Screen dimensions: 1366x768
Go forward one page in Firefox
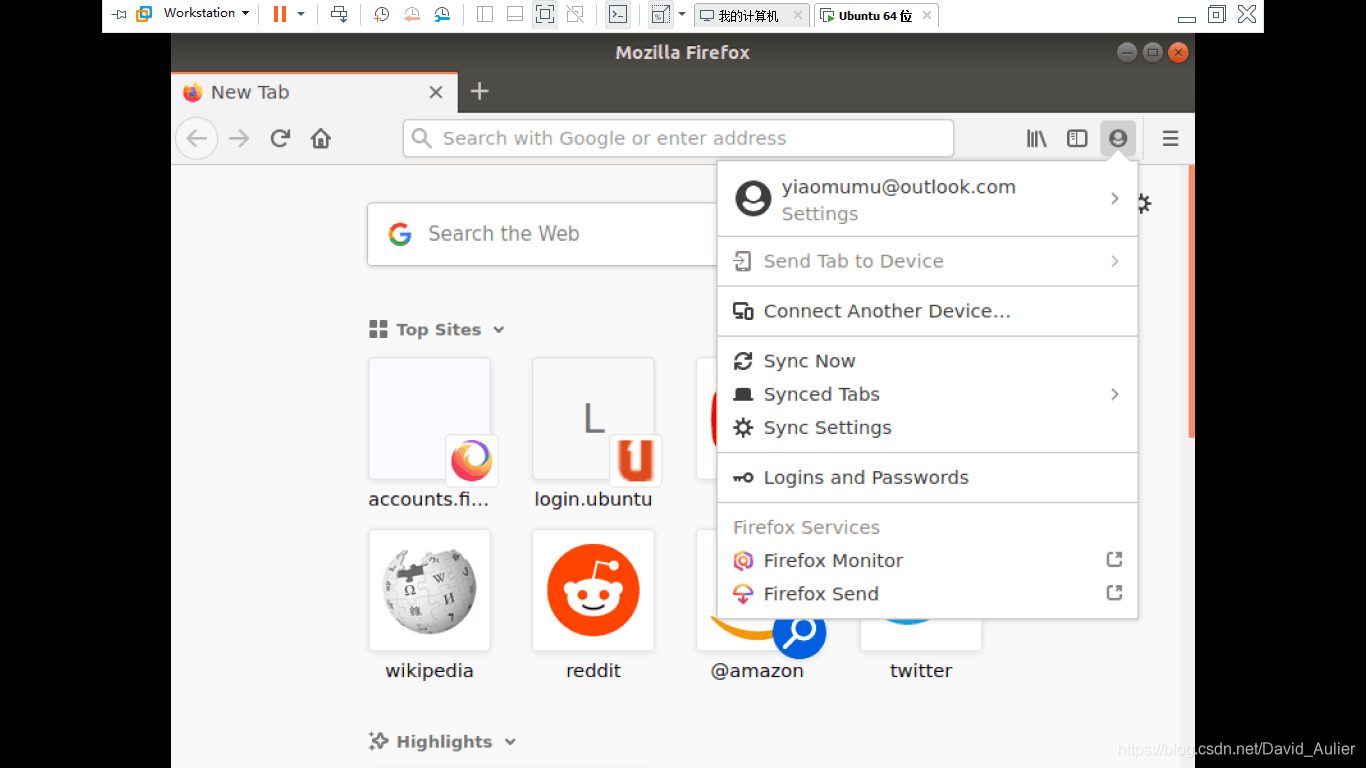[x=239, y=138]
